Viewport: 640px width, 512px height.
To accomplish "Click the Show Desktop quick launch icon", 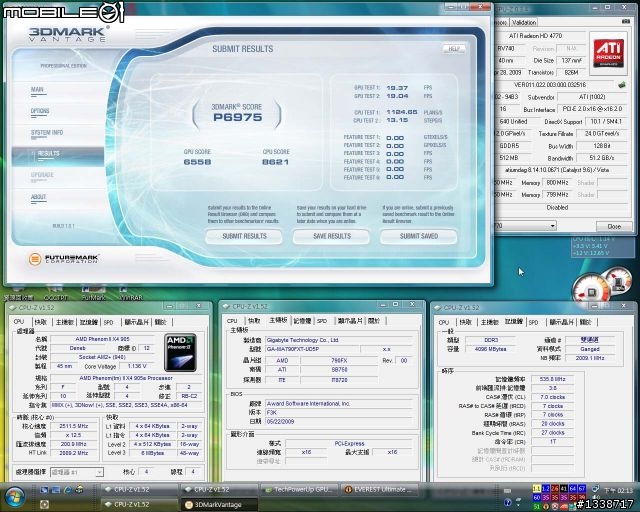I will click(44, 490).
